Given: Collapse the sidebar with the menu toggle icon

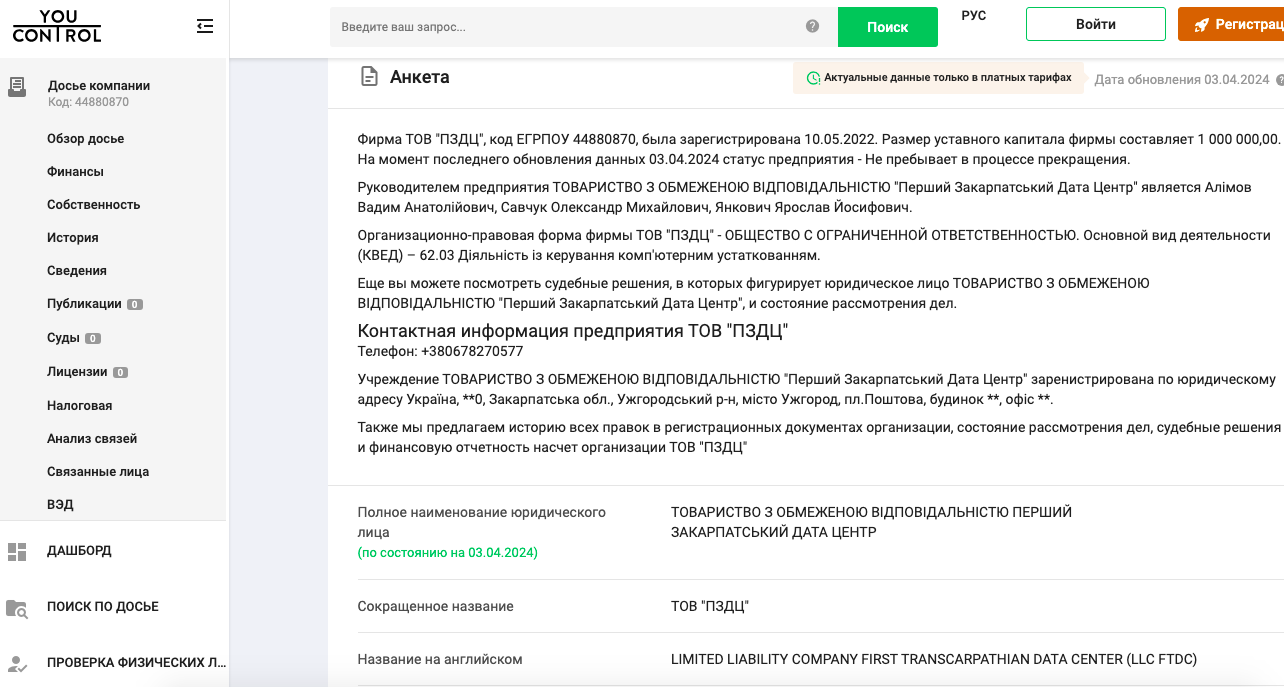Looking at the screenshot, I should 205,26.
